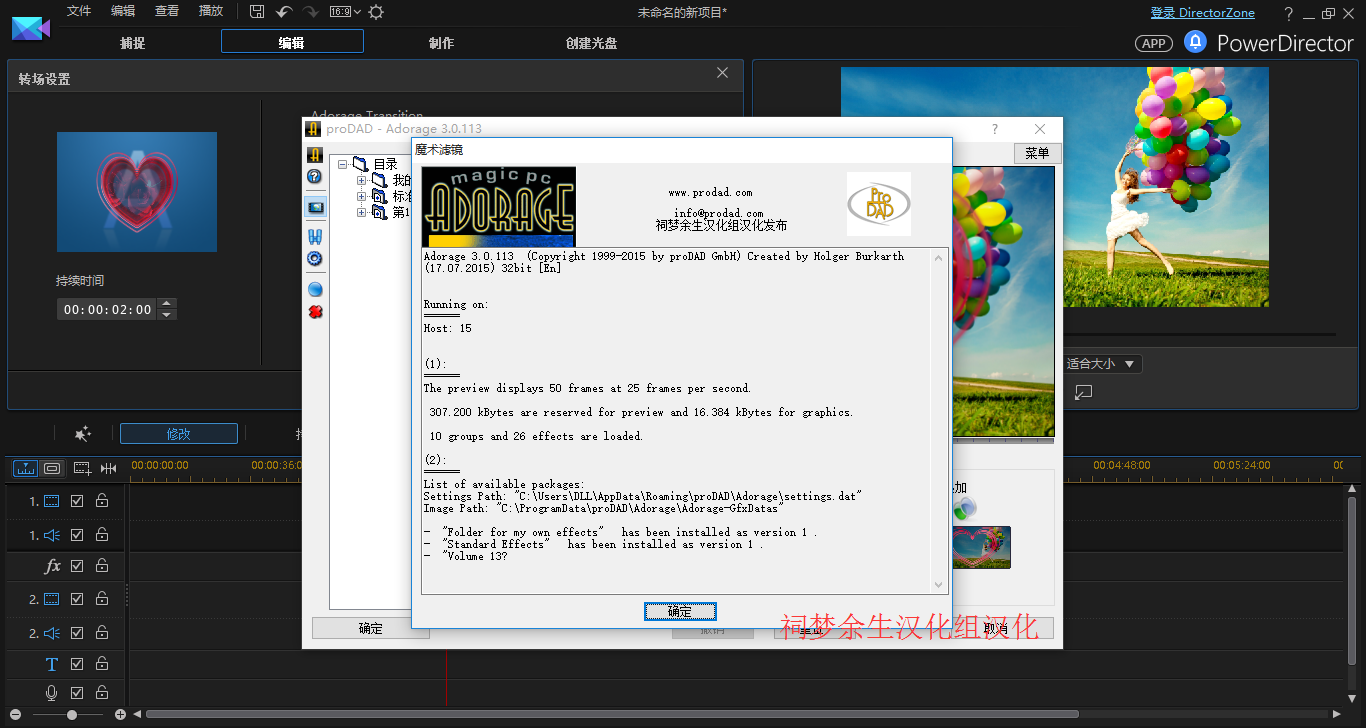Click the audio track 2 speaker icon
This screenshot has height=728, width=1366.
pyautogui.click(x=52, y=633)
